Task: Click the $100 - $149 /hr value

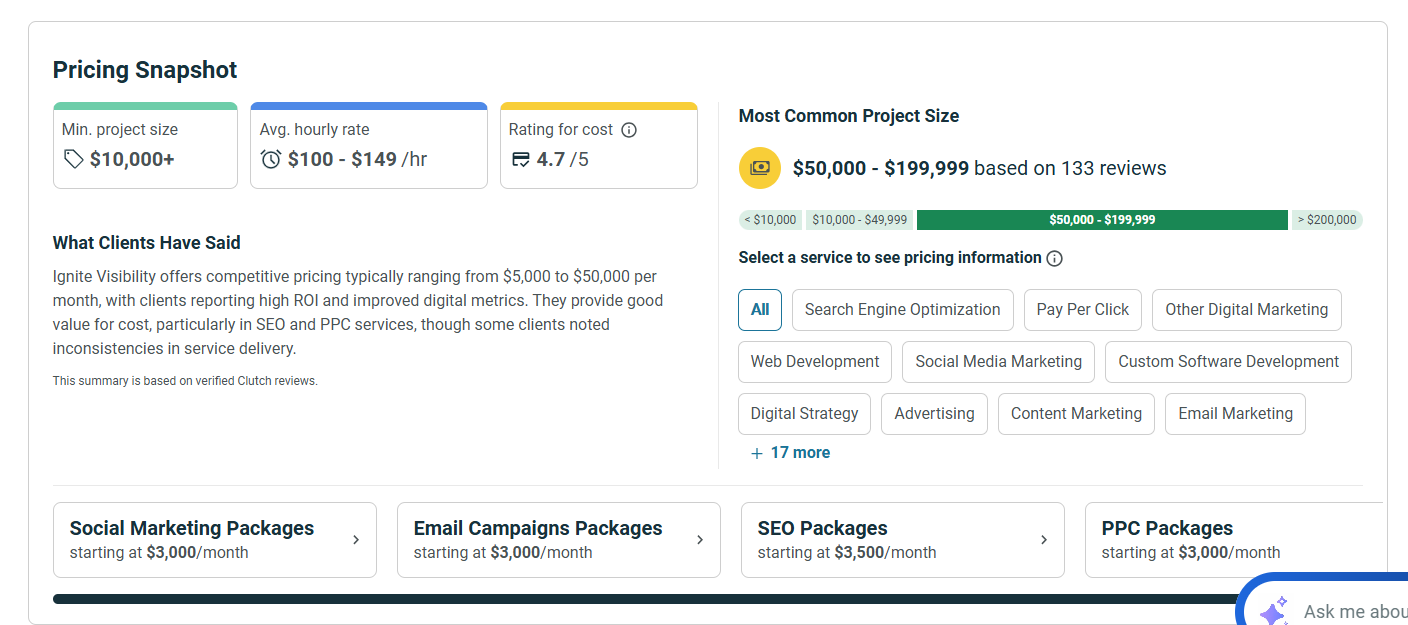Action: point(357,159)
